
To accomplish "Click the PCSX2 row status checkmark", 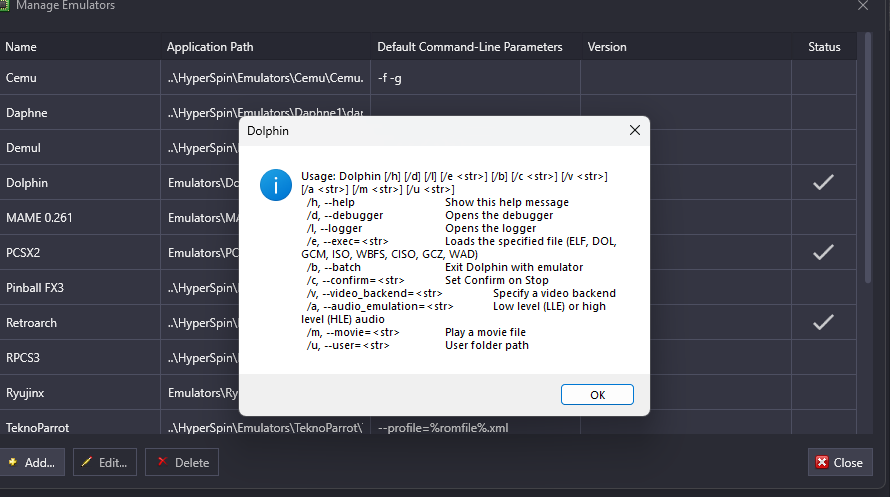I will [823, 252].
